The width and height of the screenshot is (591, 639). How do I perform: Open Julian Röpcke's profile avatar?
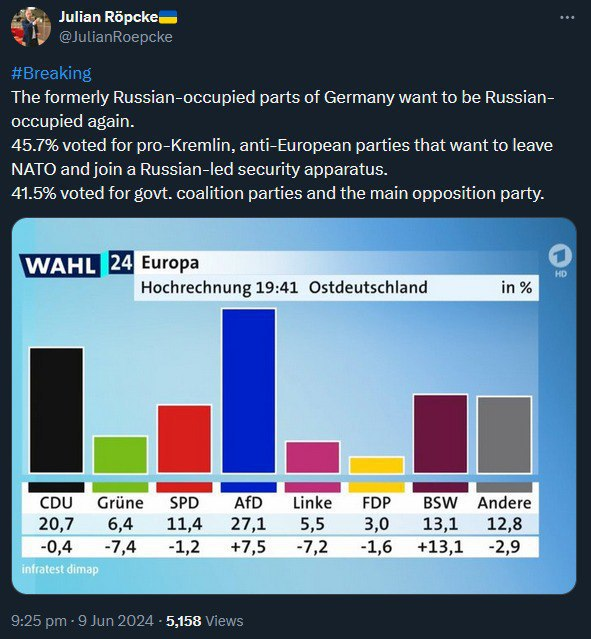point(31,27)
